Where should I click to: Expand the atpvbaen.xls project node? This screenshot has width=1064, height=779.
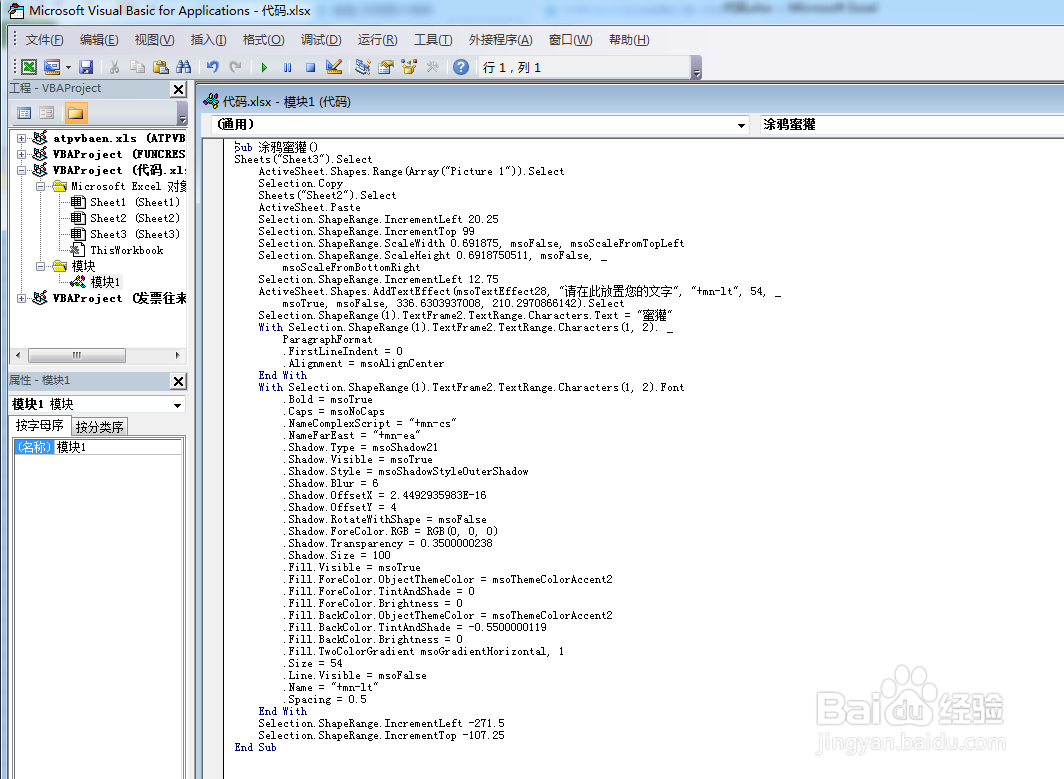(21, 138)
